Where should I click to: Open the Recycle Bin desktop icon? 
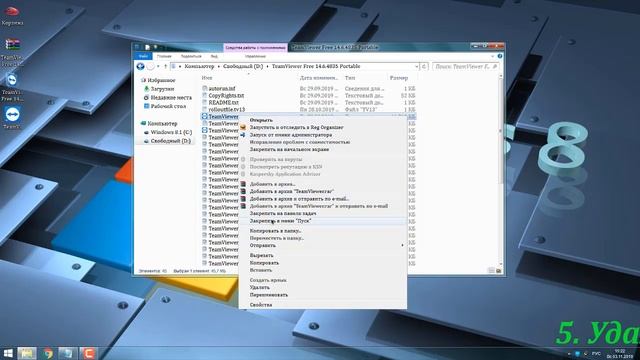click(x=12, y=16)
